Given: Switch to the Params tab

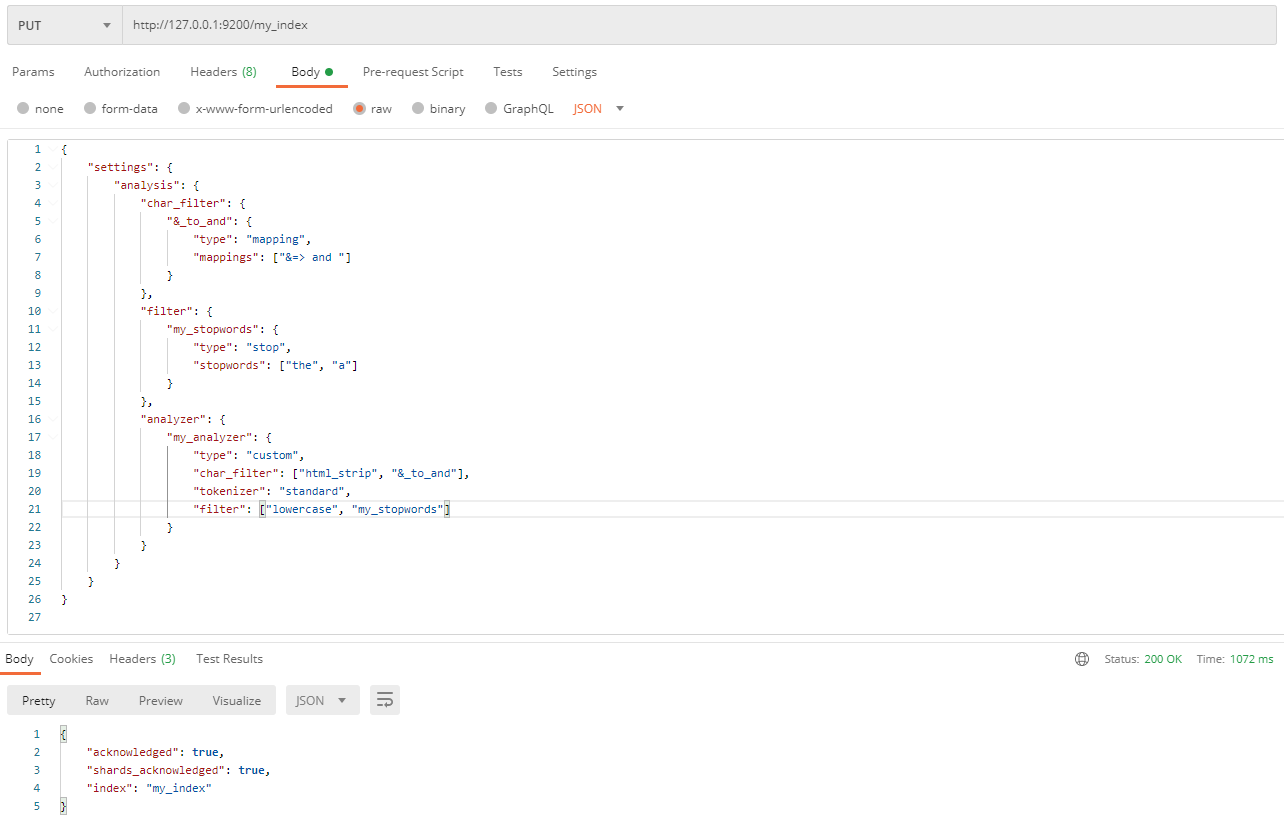Looking at the screenshot, I should 33,72.
